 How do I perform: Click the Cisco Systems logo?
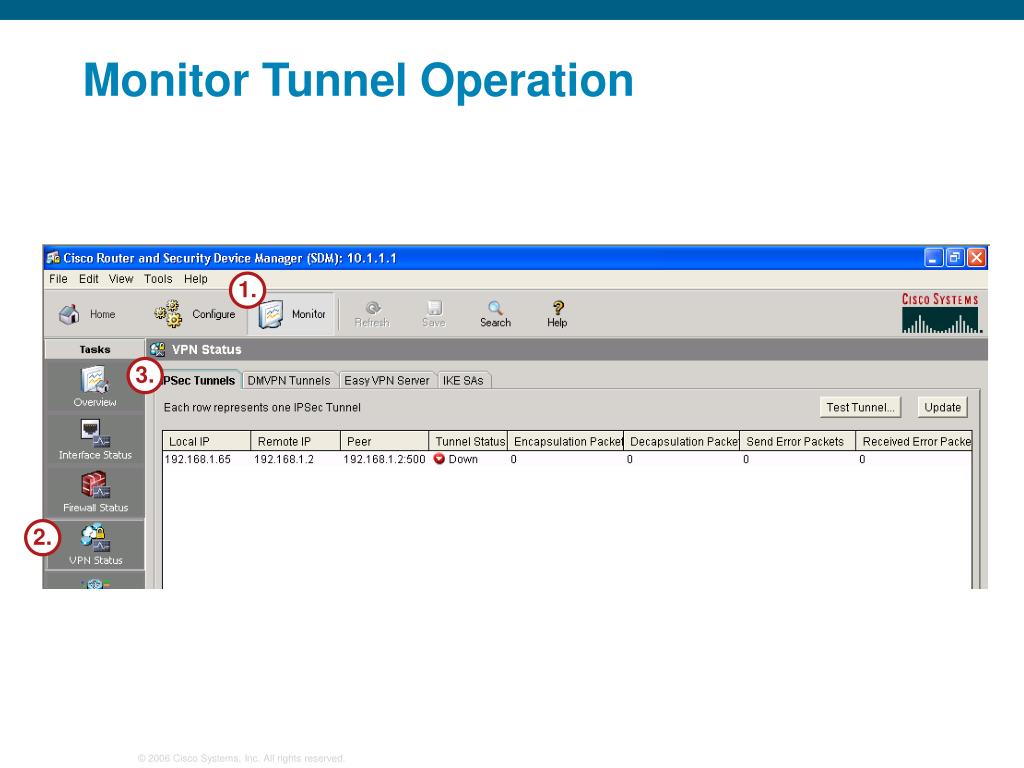click(940, 313)
